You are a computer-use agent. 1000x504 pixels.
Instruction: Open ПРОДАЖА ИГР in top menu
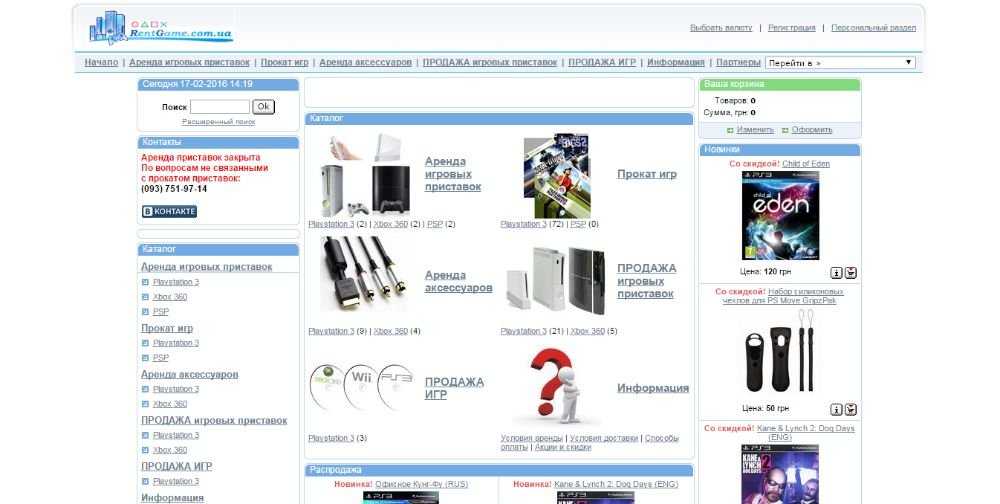coord(602,63)
